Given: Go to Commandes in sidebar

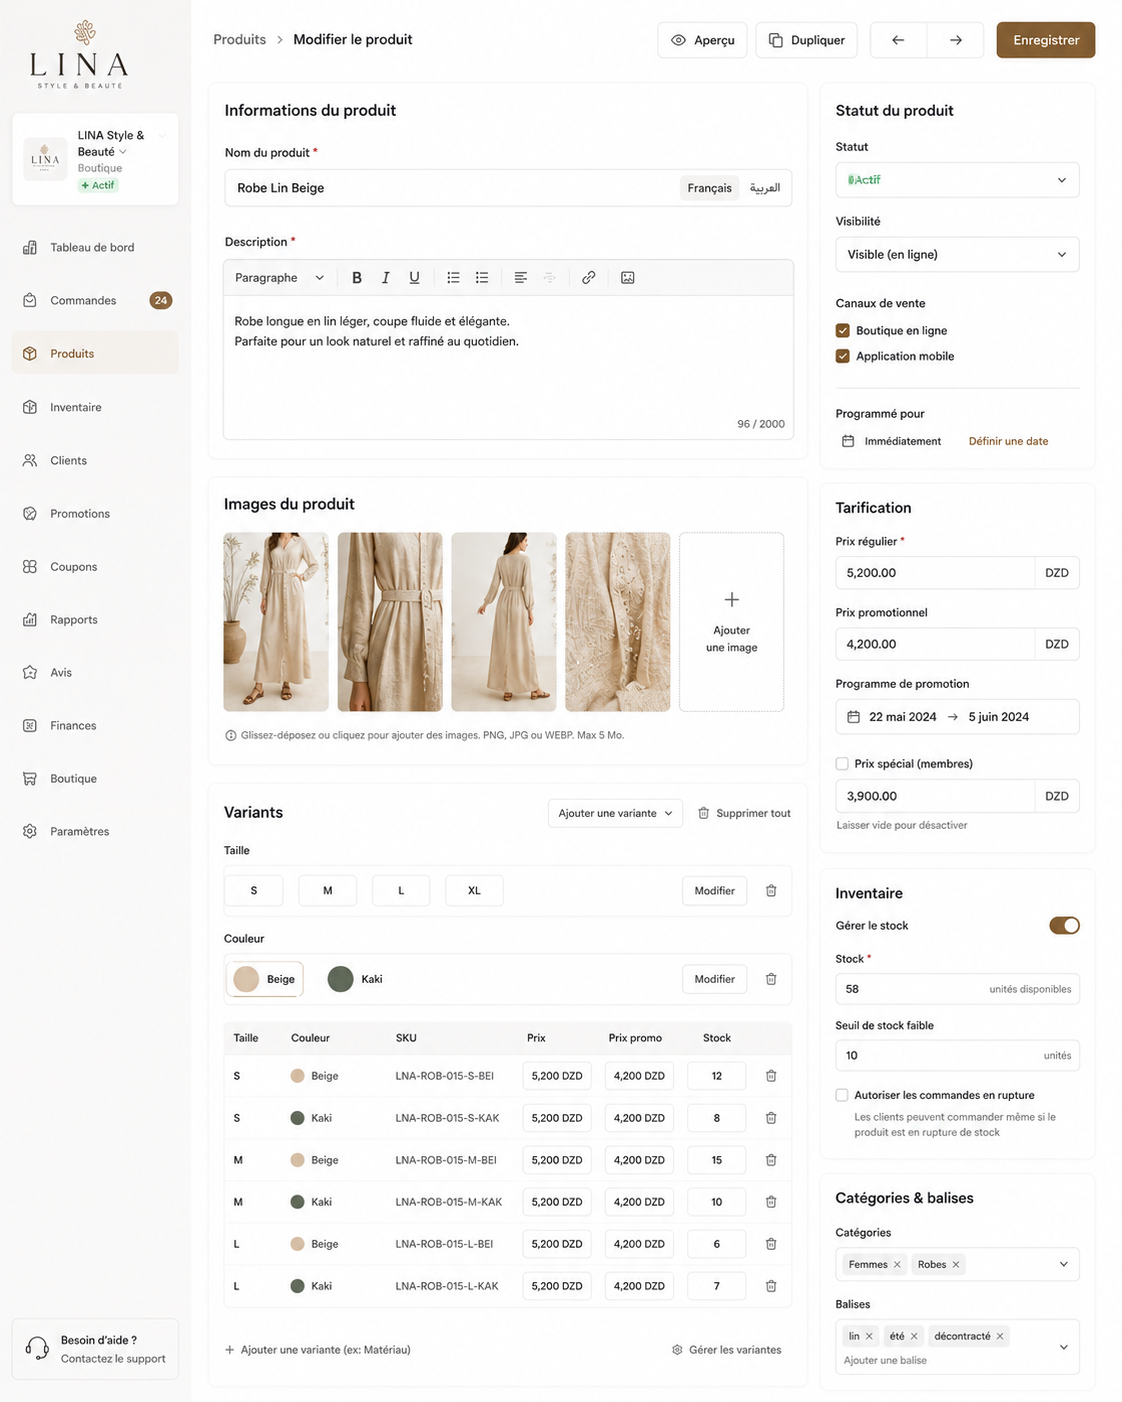Looking at the screenshot, I should tap(95, 300).
